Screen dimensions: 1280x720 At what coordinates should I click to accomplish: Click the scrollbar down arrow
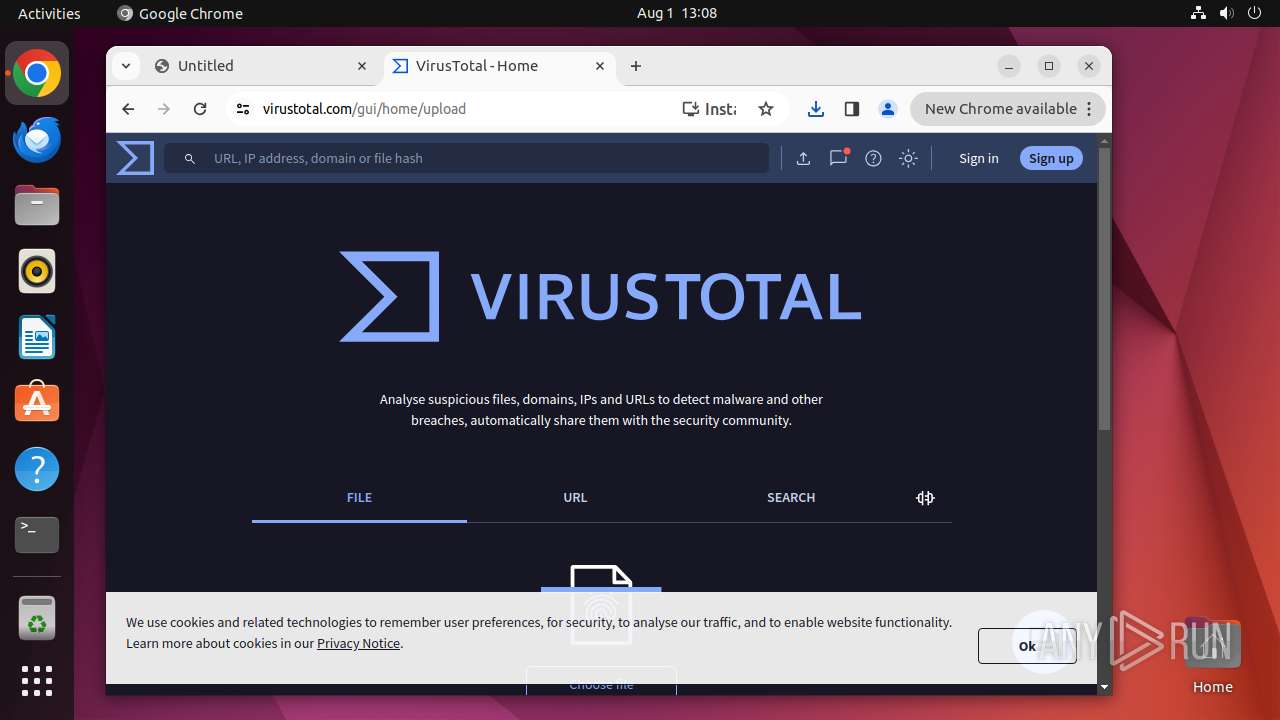[x=1104, y=687]
